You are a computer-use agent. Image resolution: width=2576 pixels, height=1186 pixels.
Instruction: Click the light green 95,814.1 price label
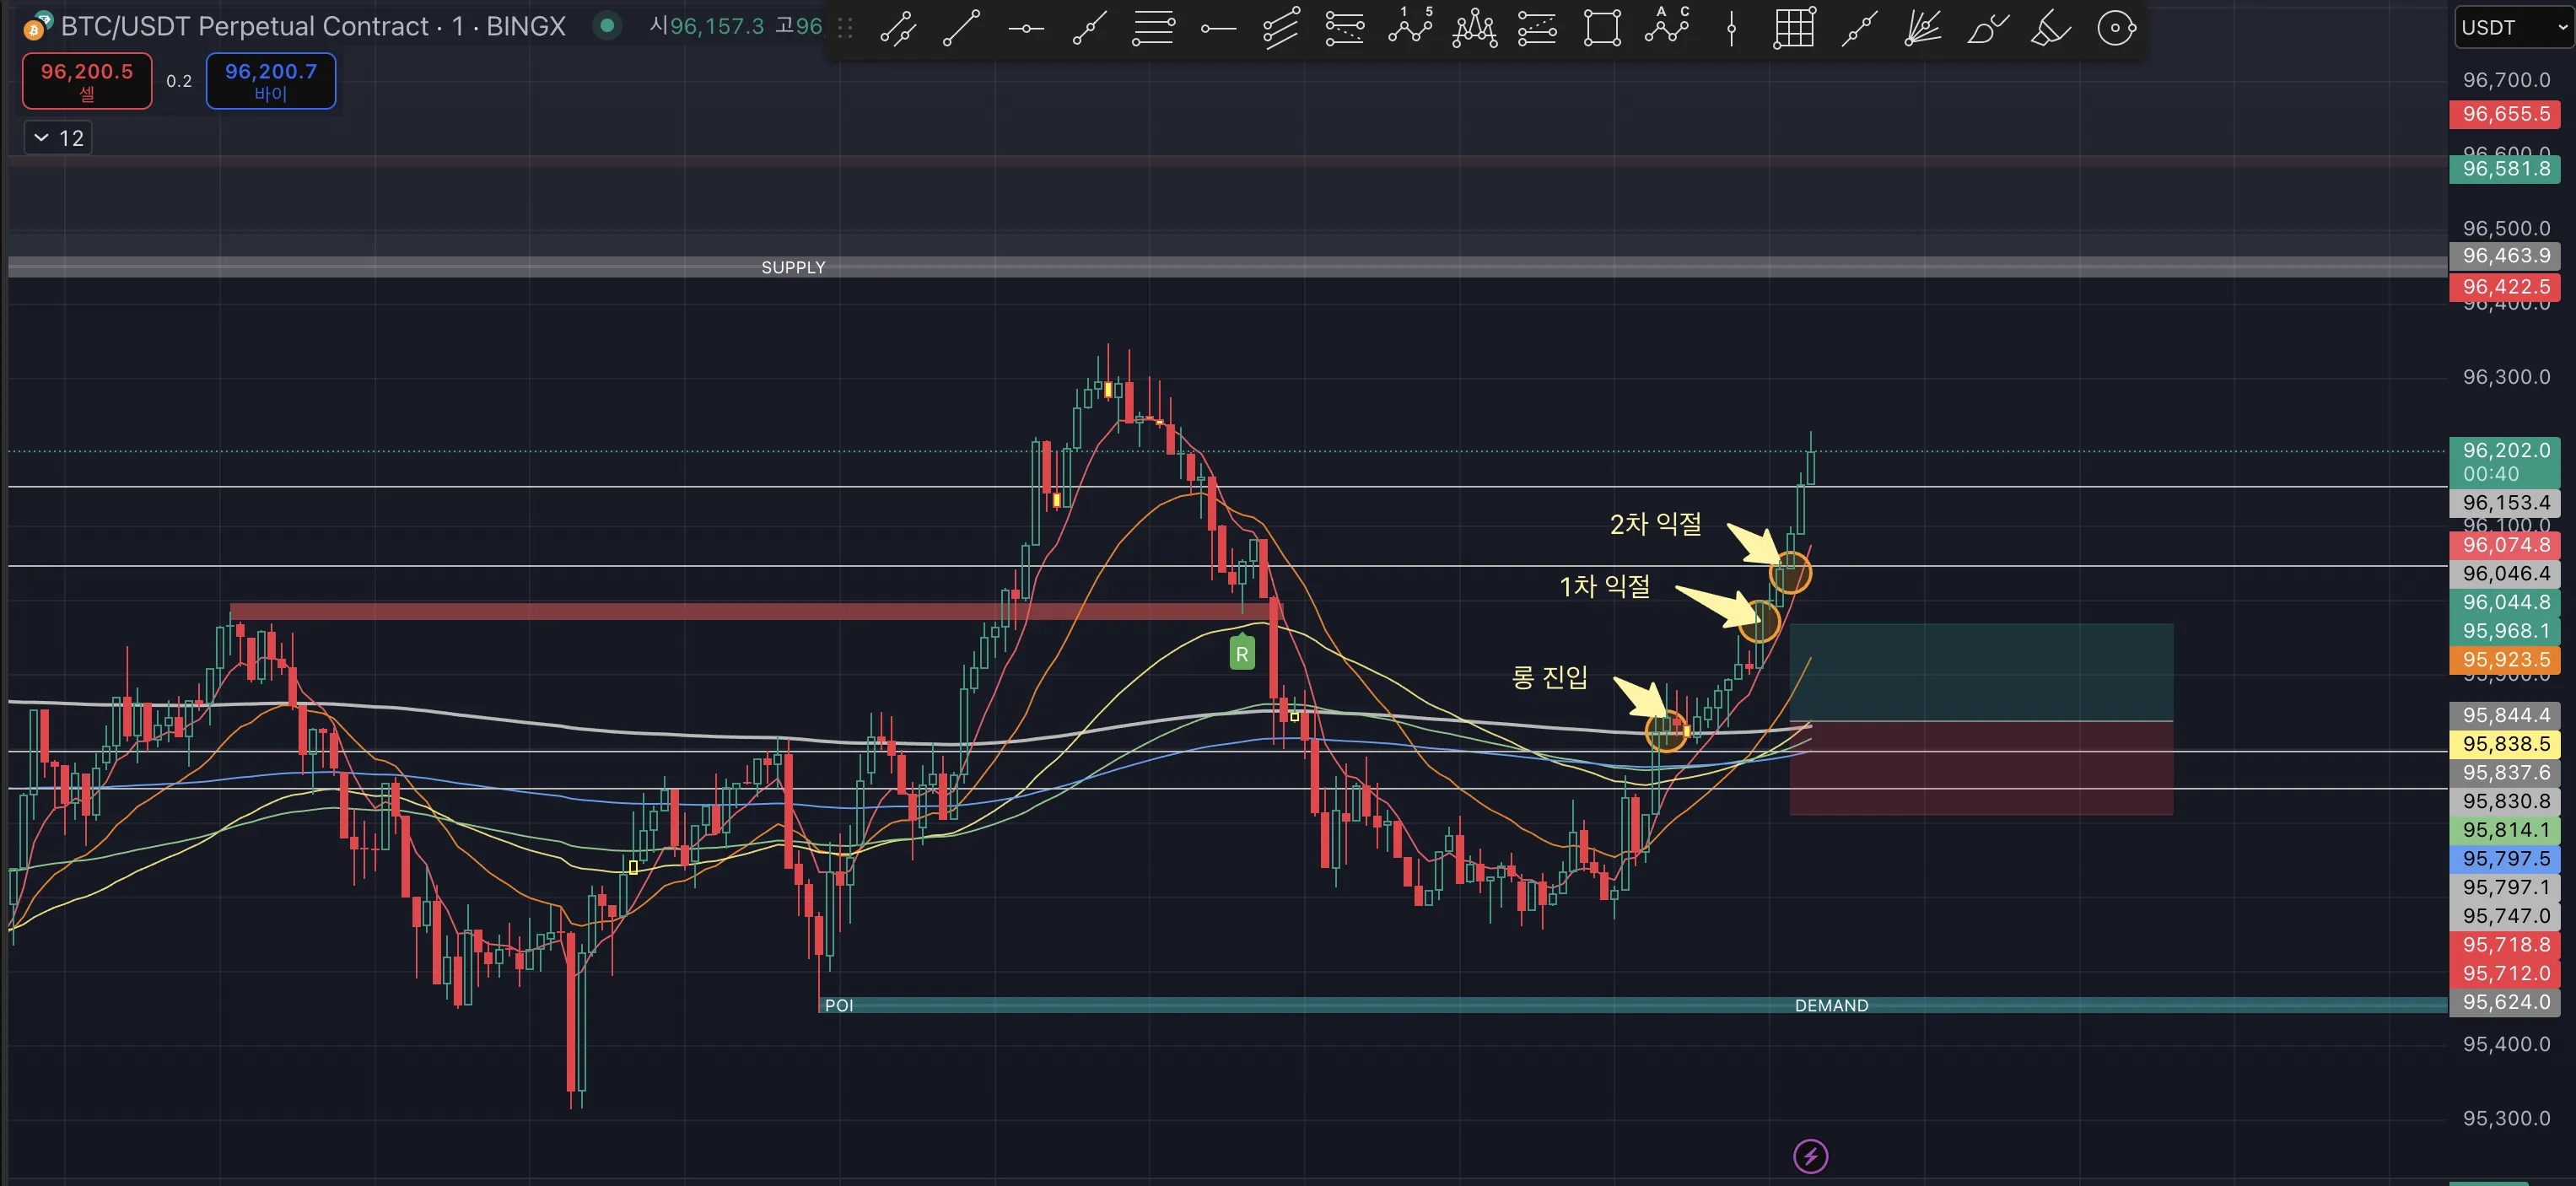coord(2504,830)
